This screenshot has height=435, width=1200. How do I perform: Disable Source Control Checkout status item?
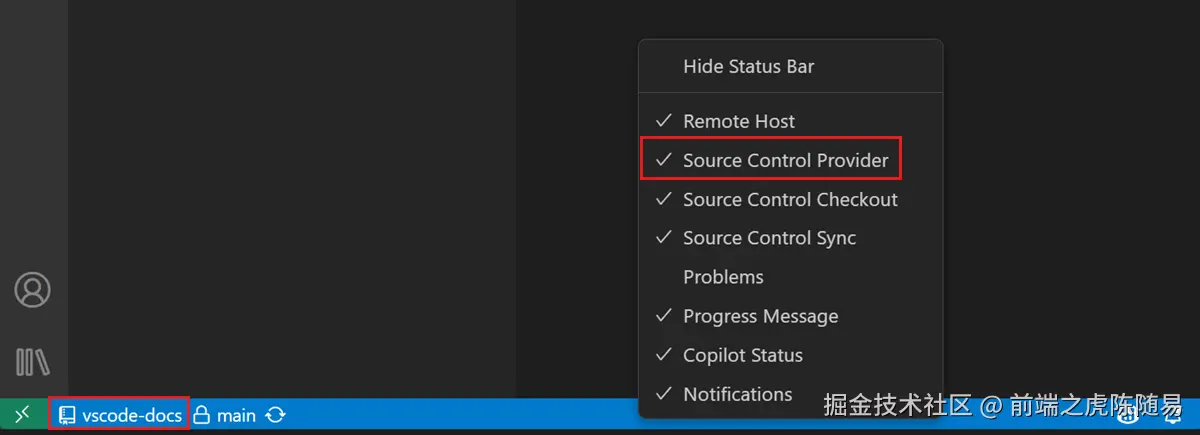click(x=790, y=199)
